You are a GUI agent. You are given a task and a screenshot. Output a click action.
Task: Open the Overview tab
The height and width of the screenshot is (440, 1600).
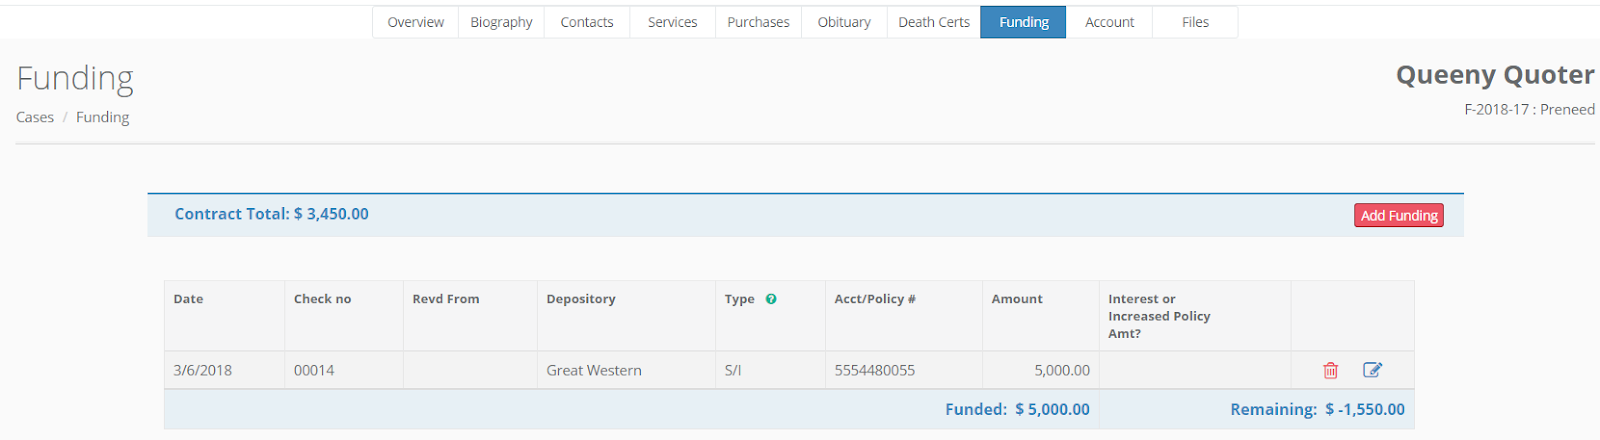click(415, 22)
